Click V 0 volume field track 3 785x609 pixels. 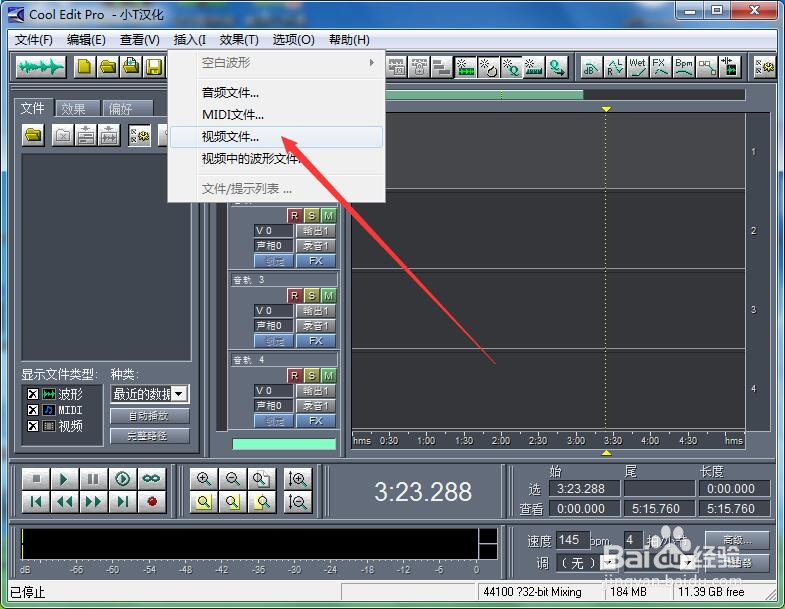273,311
